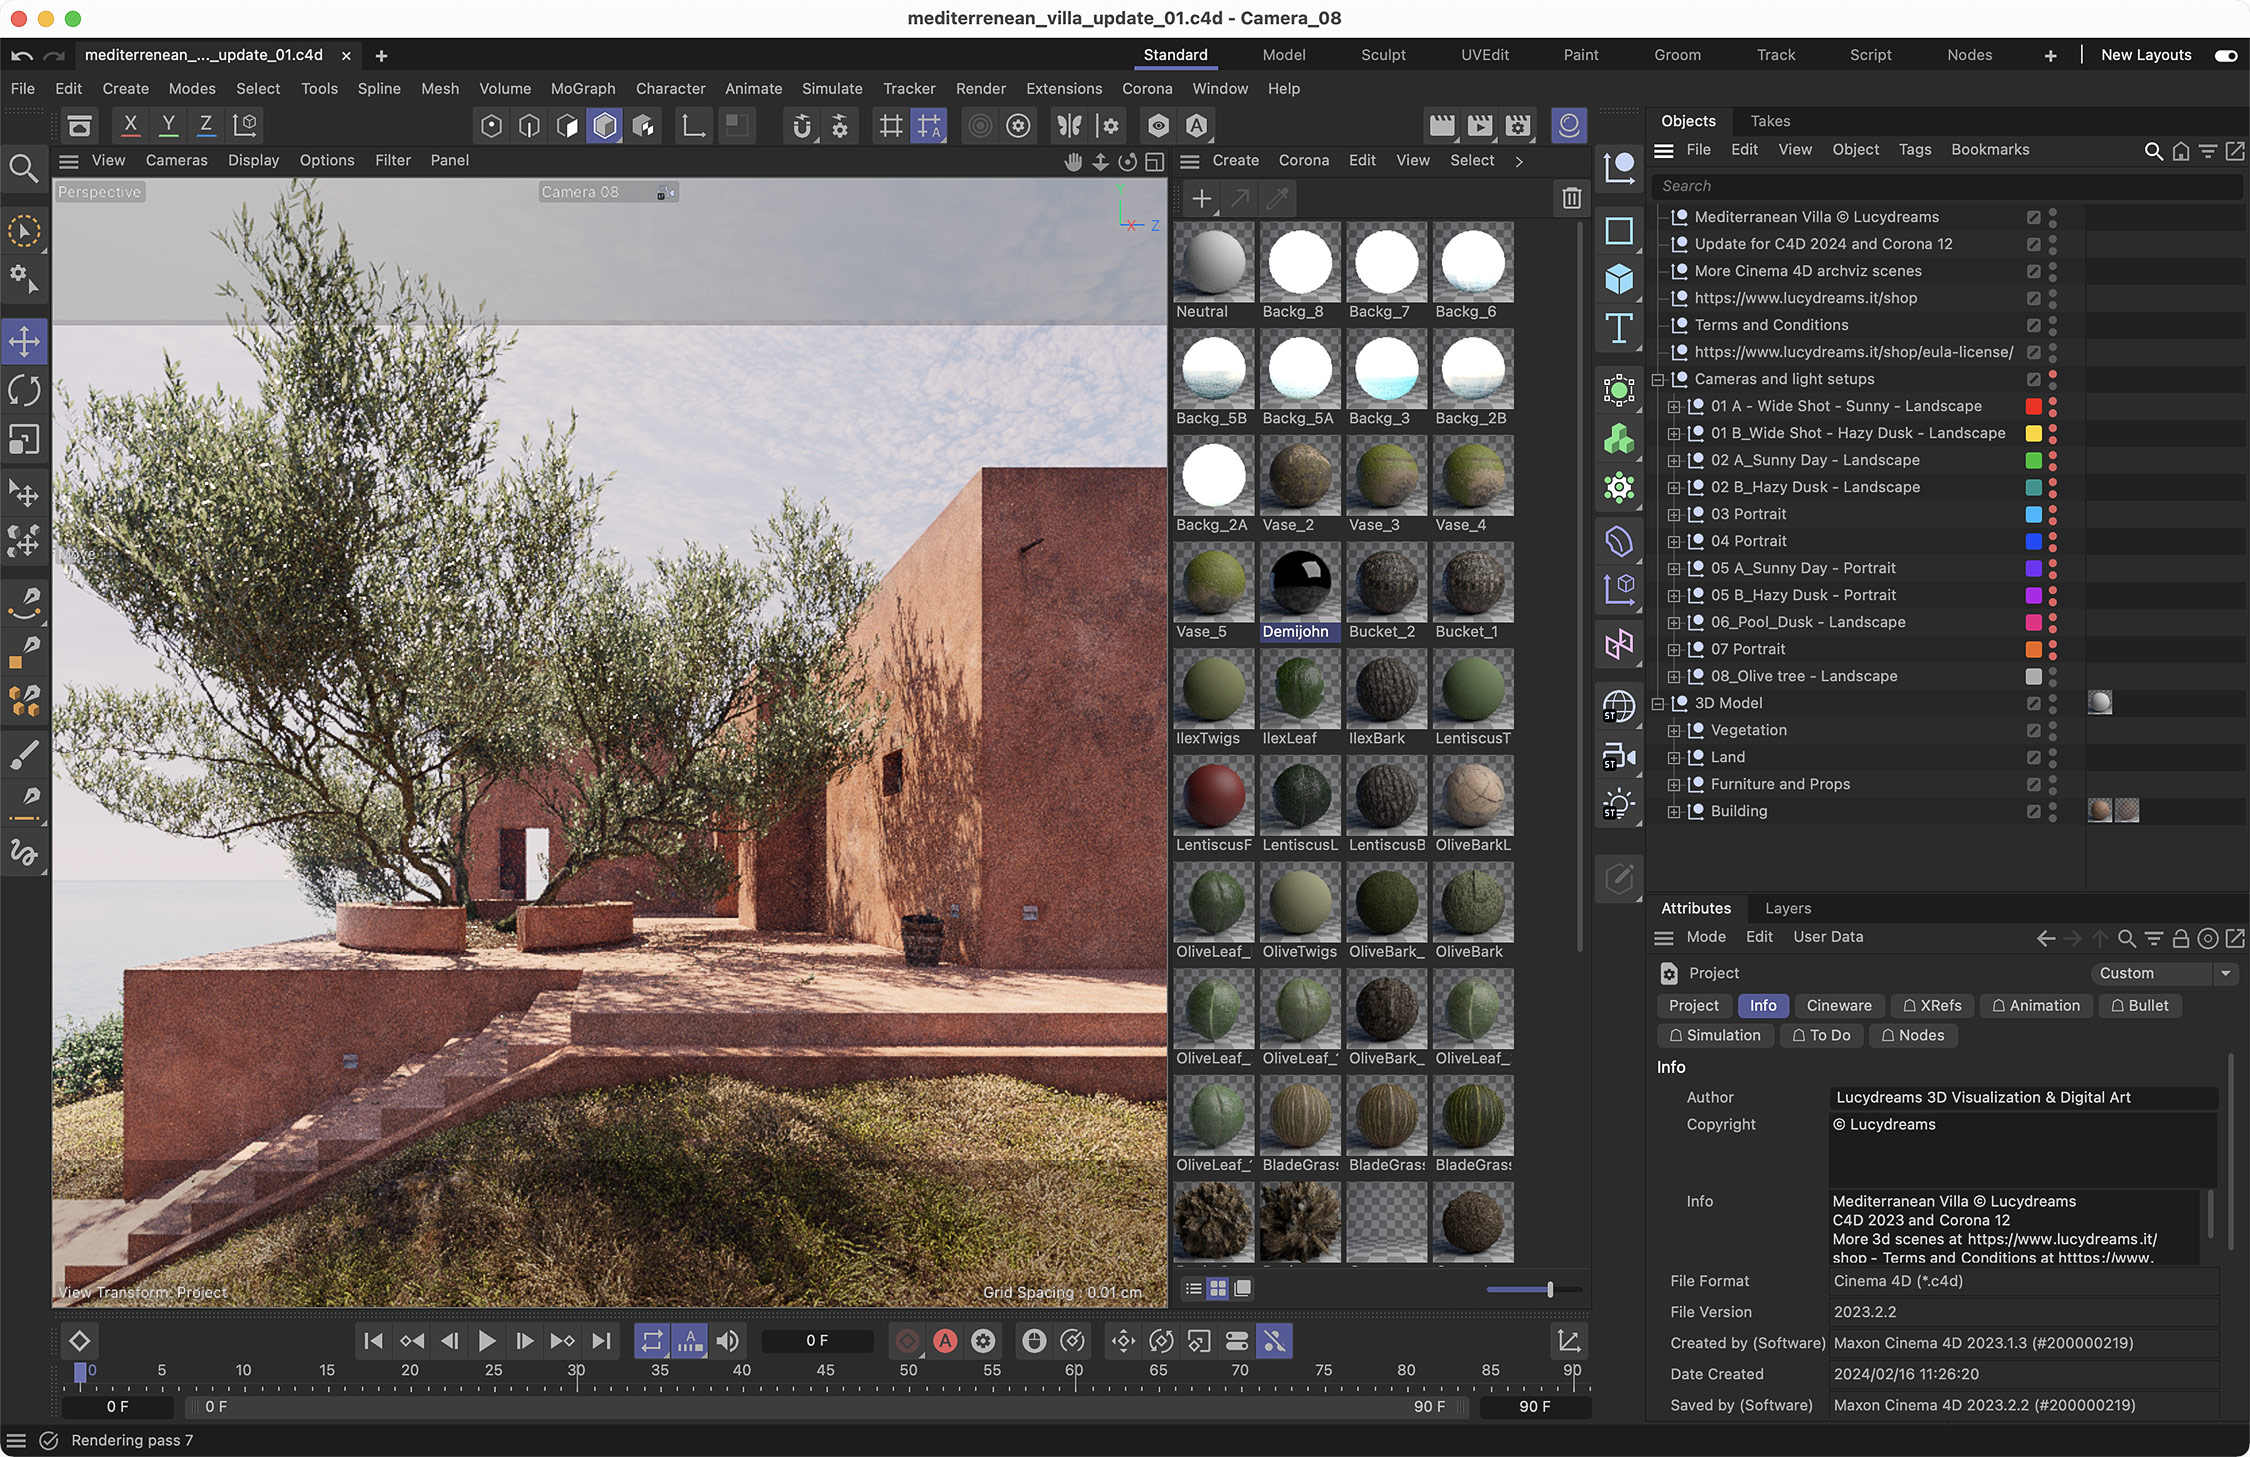Select the Rotate tool in left toolbar

[24, 390]
